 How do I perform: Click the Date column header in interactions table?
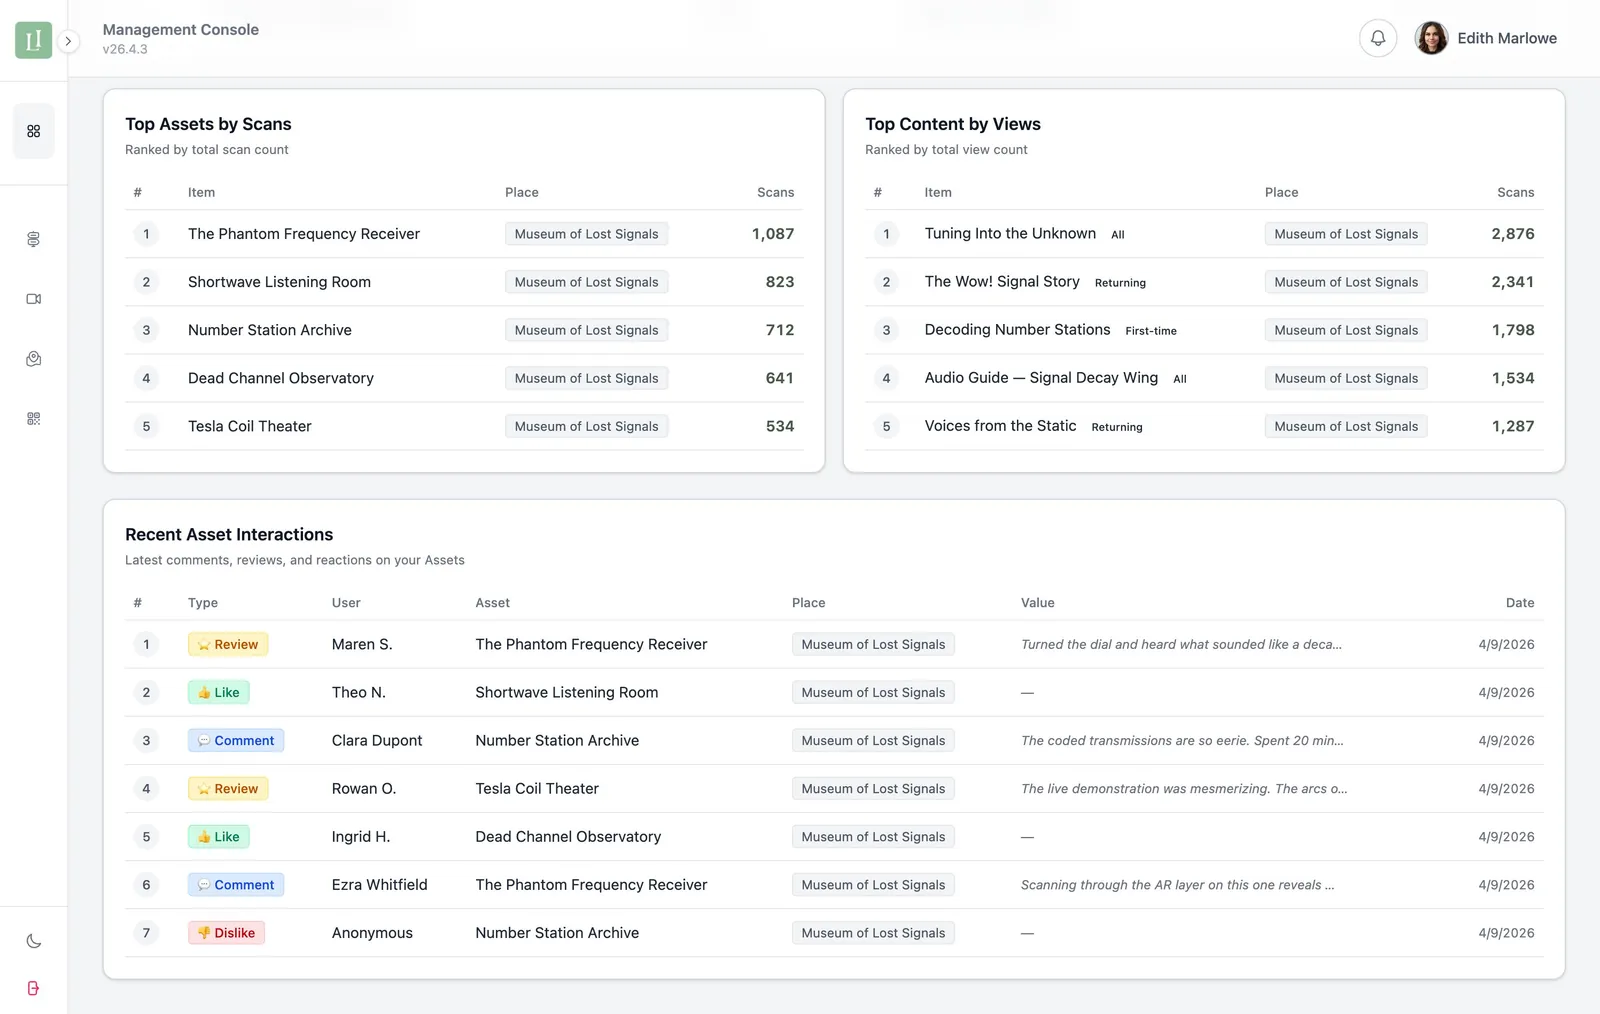tap(1519, 603)
